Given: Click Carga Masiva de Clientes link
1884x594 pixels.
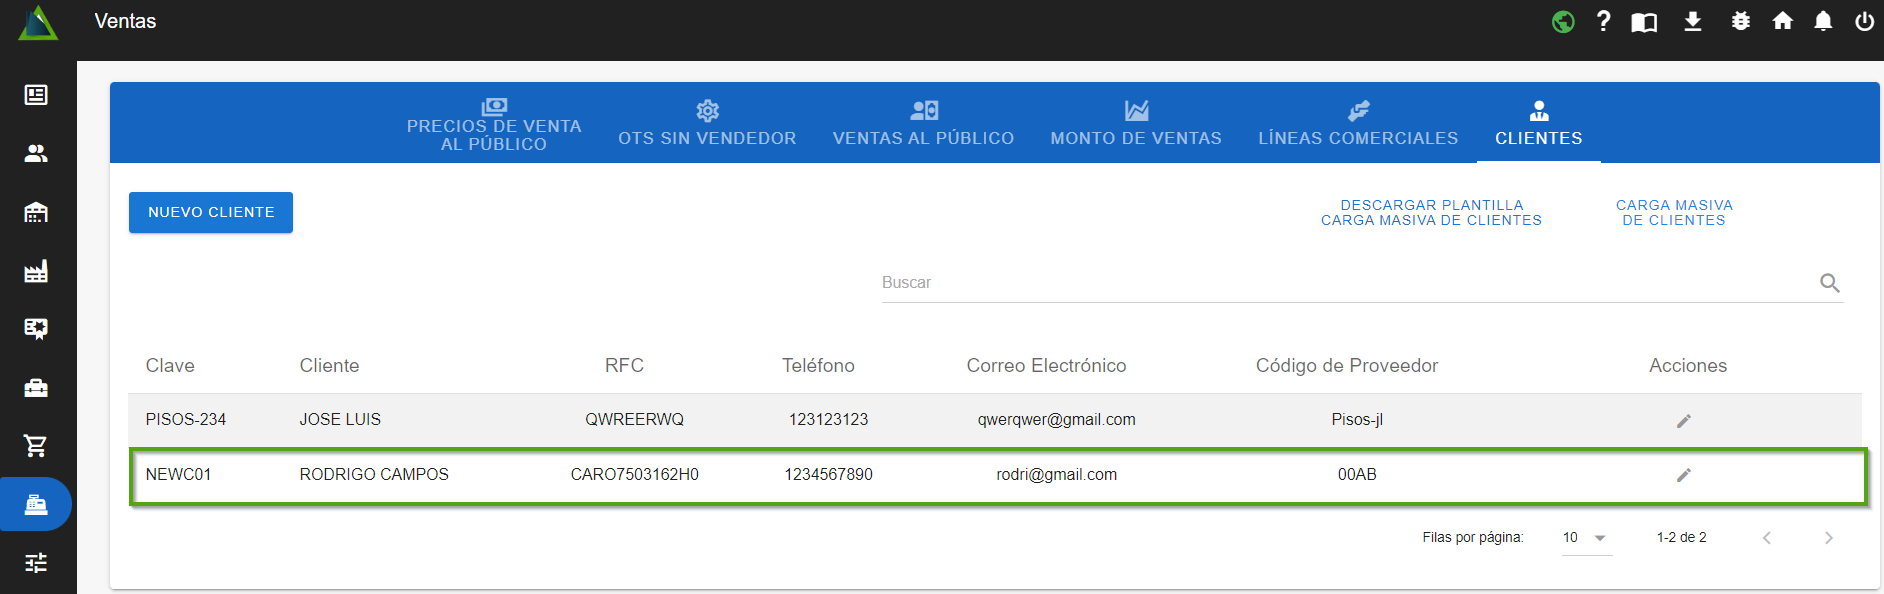Looking at the screenshot, I should (x=1674, y=212).
